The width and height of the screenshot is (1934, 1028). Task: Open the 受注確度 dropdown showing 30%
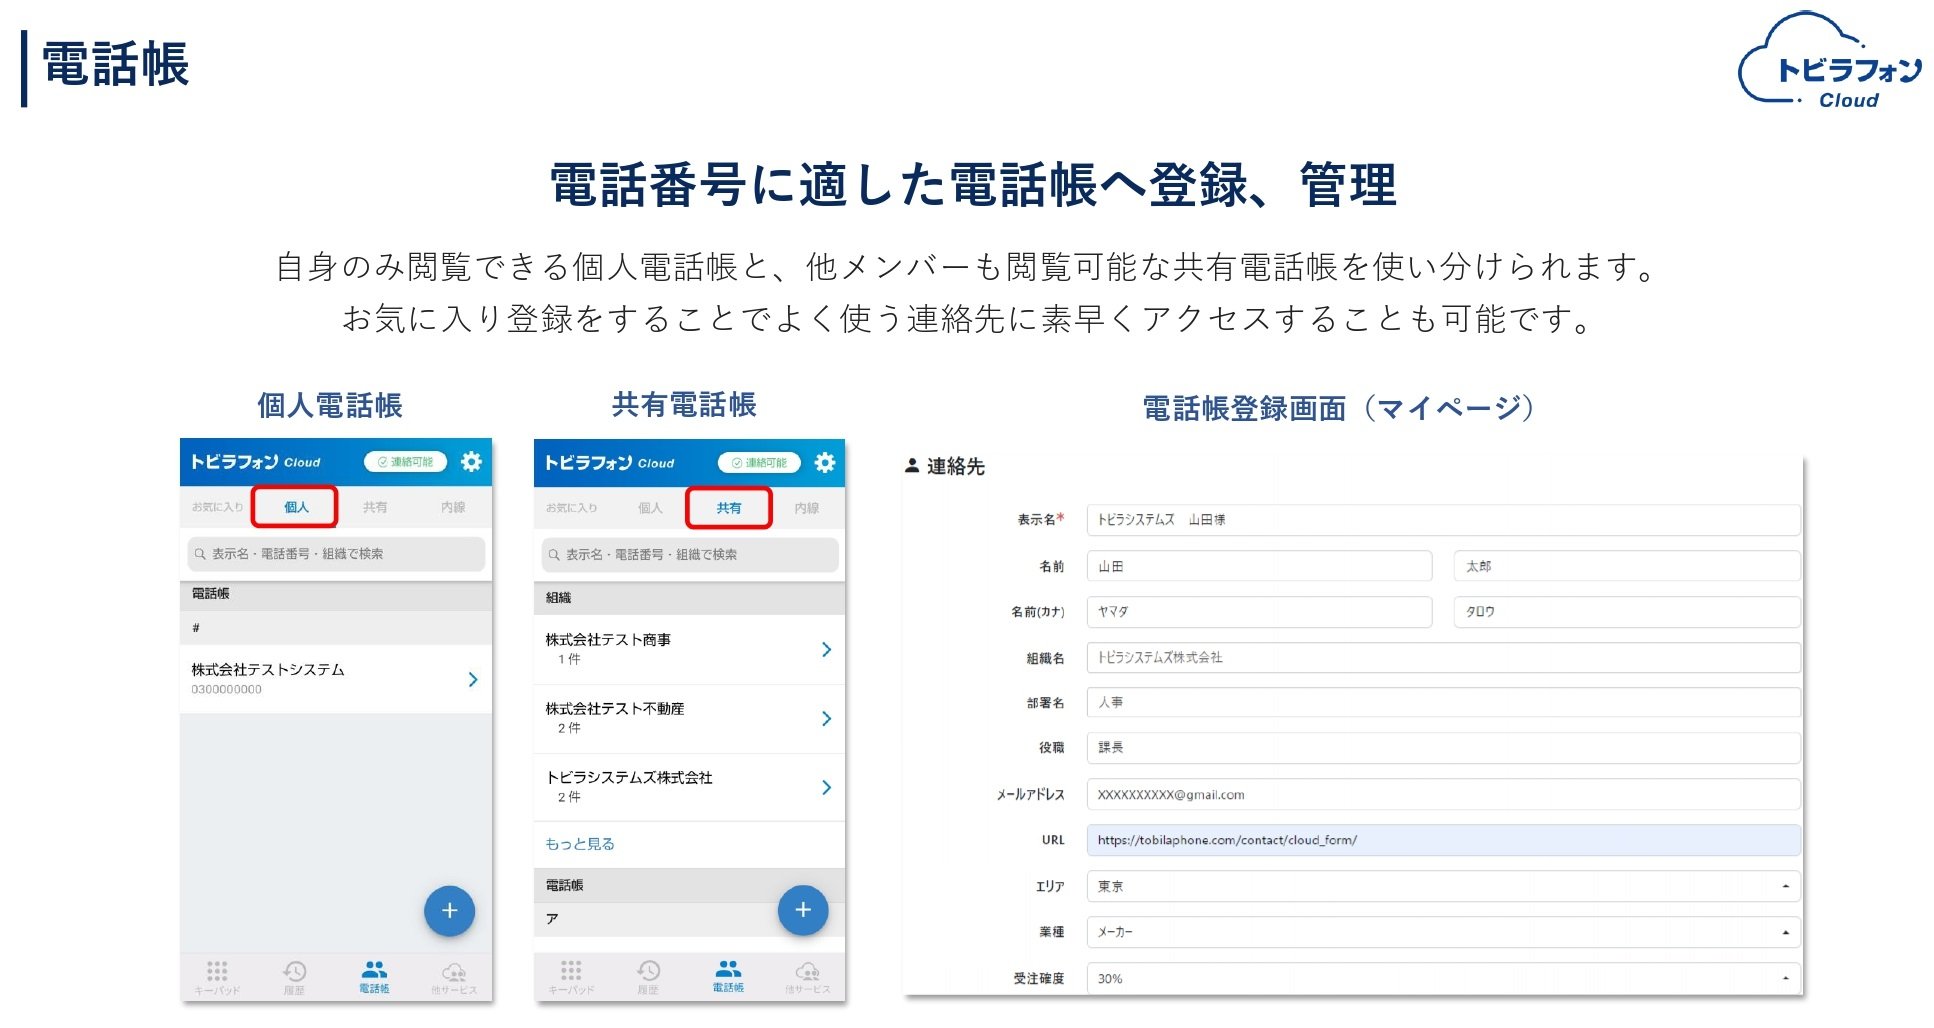click(1443, 979)
